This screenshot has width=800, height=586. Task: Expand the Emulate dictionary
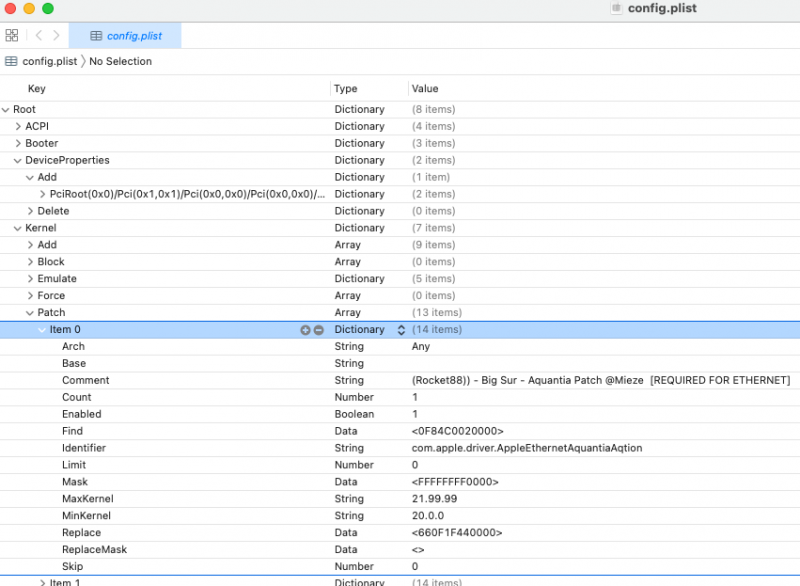[x=30, y=279]
